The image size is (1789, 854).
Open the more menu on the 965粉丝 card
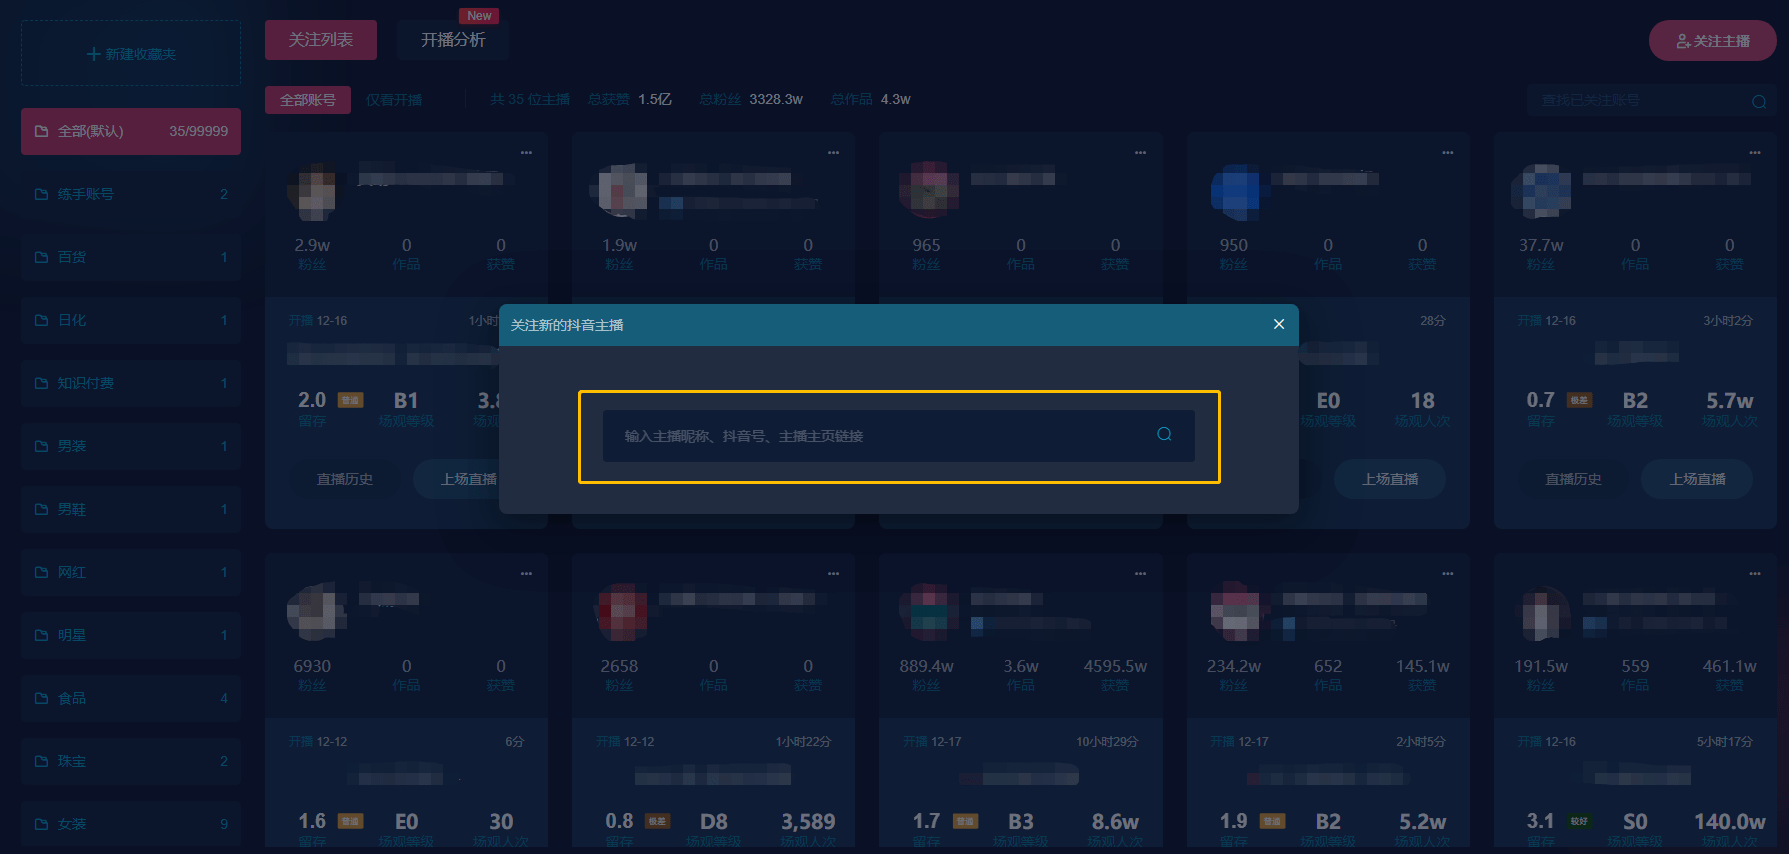tap(1140, 153)
